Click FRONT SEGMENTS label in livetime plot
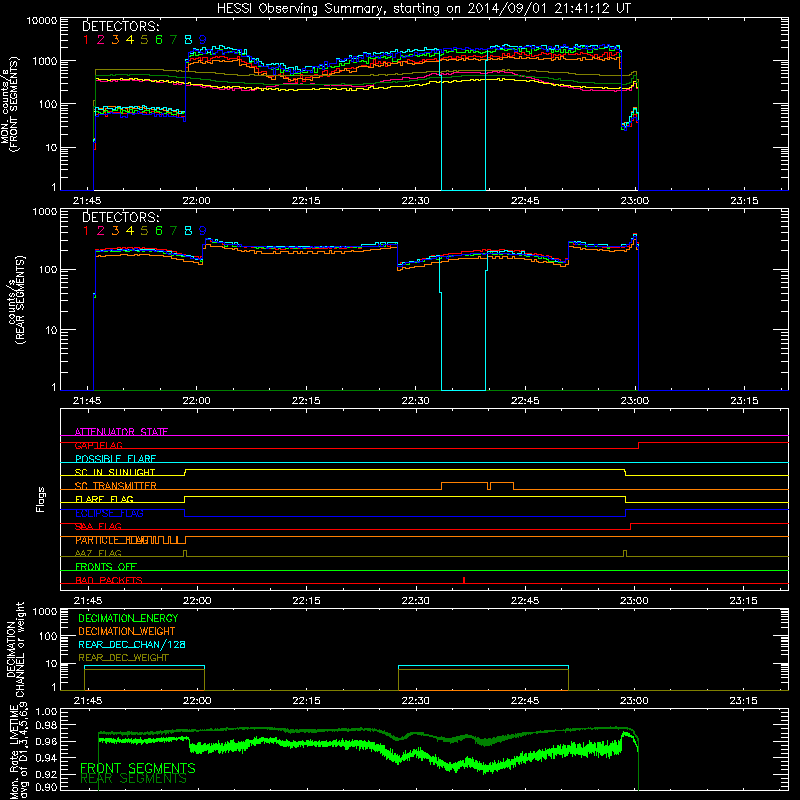This screenshot has height=800, width=800. [138, 768]
